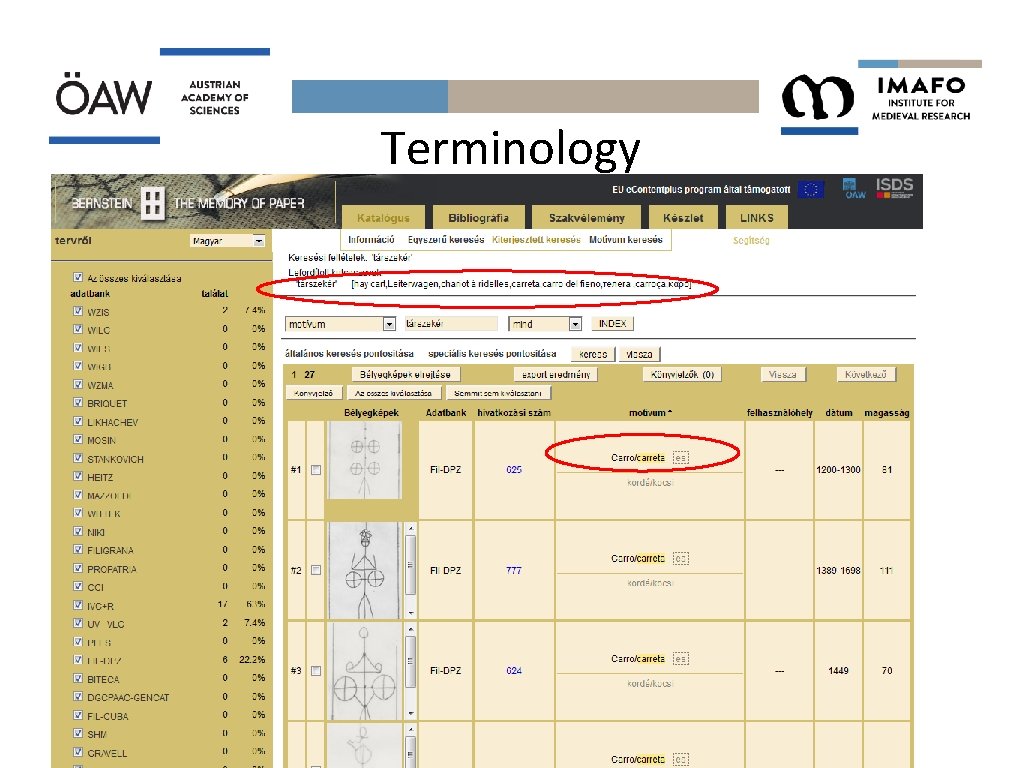Open the Katalógus tab
Viewport: 1024px width, 768px height.
coord(383,217)
